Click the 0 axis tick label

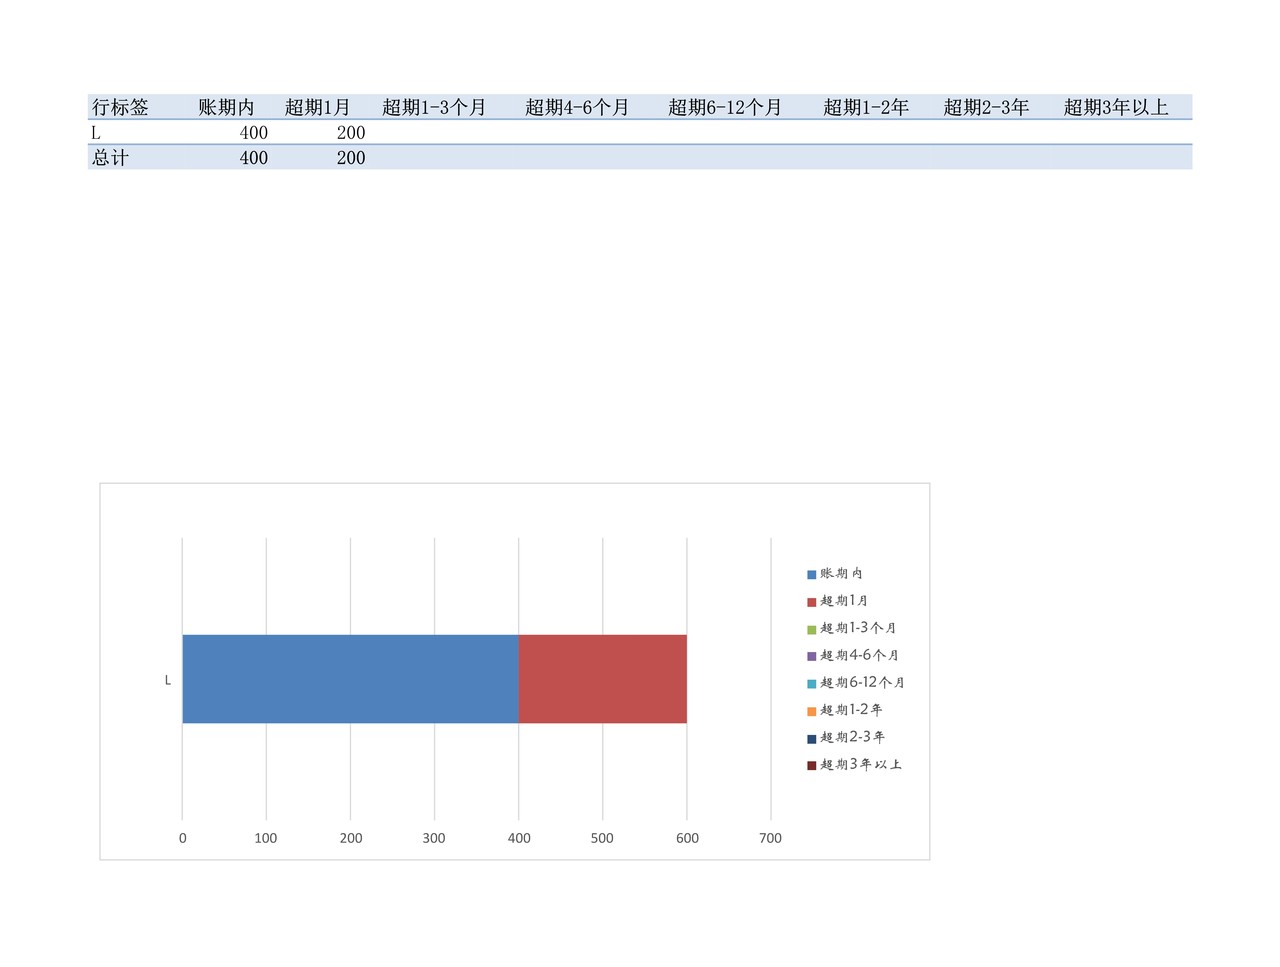tap(182, 838)
